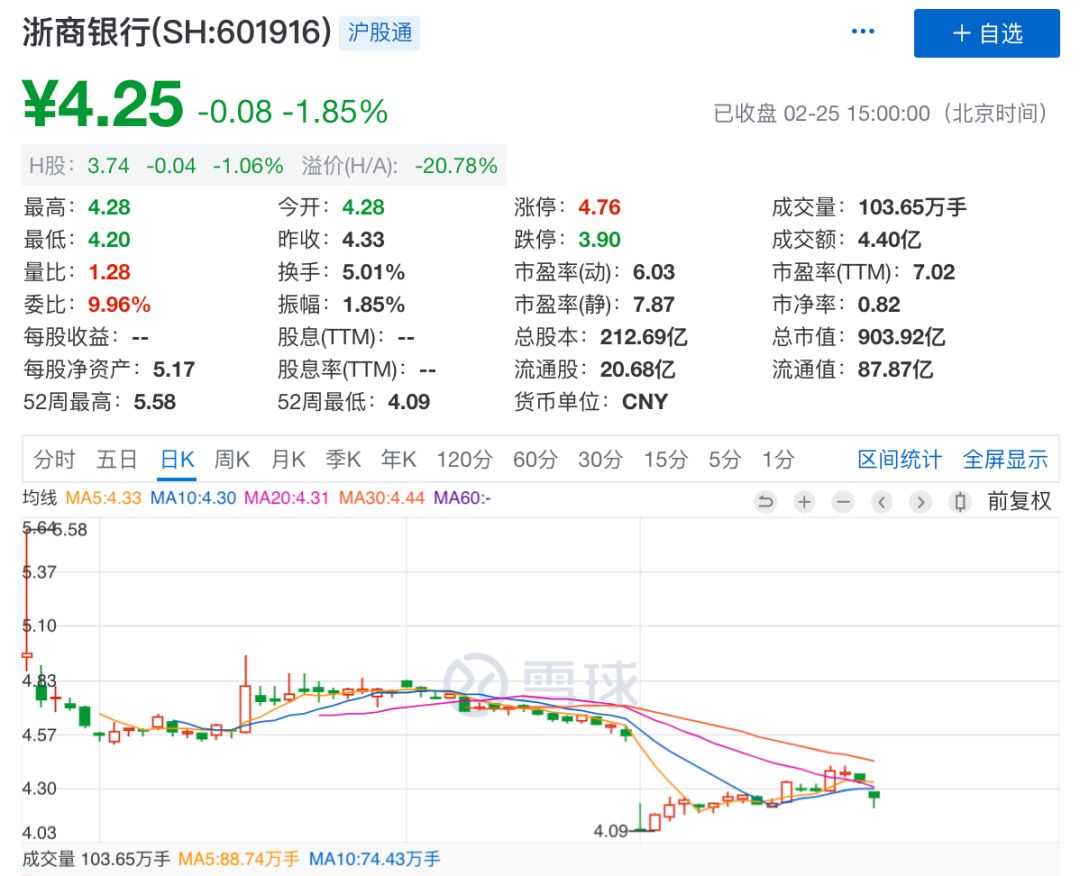The width and height of the screenshot is (1080, 876).
Task: Switch to the 分时 chart tab
Action: point(54,459)
